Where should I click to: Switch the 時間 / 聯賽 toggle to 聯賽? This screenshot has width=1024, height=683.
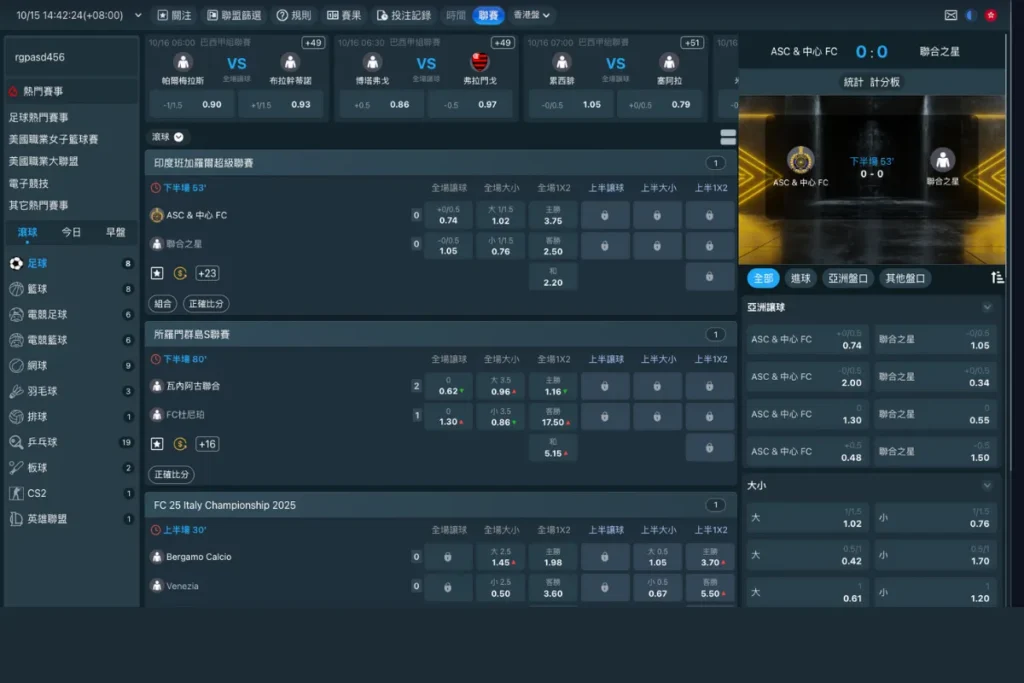point(488,15)
